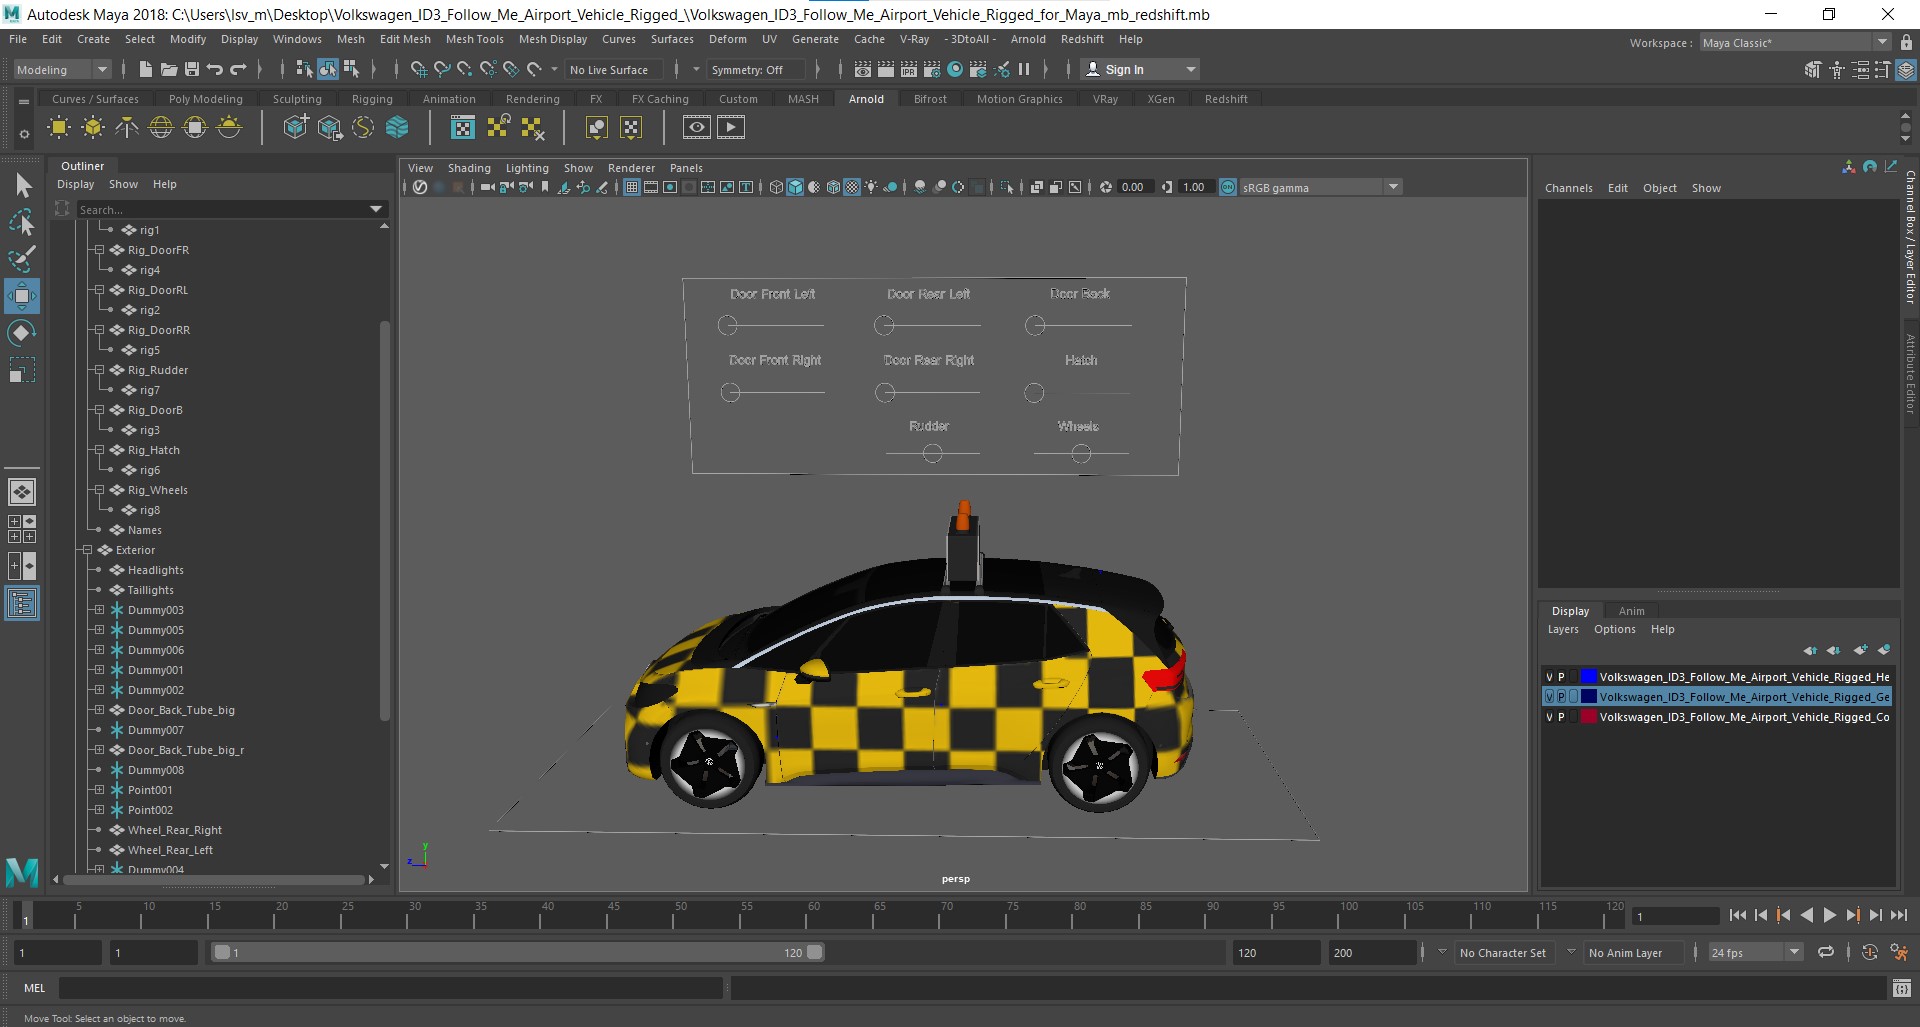Click the Undo arrow icon
Screen dimensions: 1920x1027
(214, 69)
